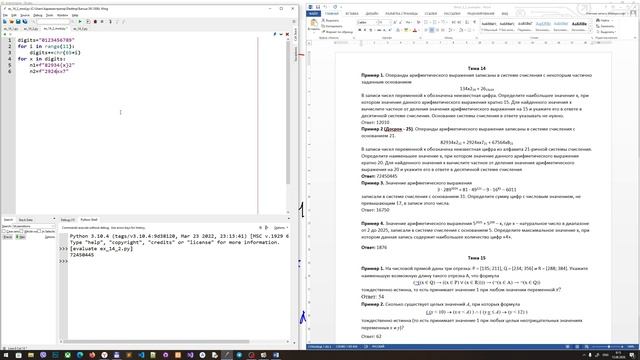Open the Debug menu in Wing
Viewport: 640px width, 360px height.
[x=38, y=15]
